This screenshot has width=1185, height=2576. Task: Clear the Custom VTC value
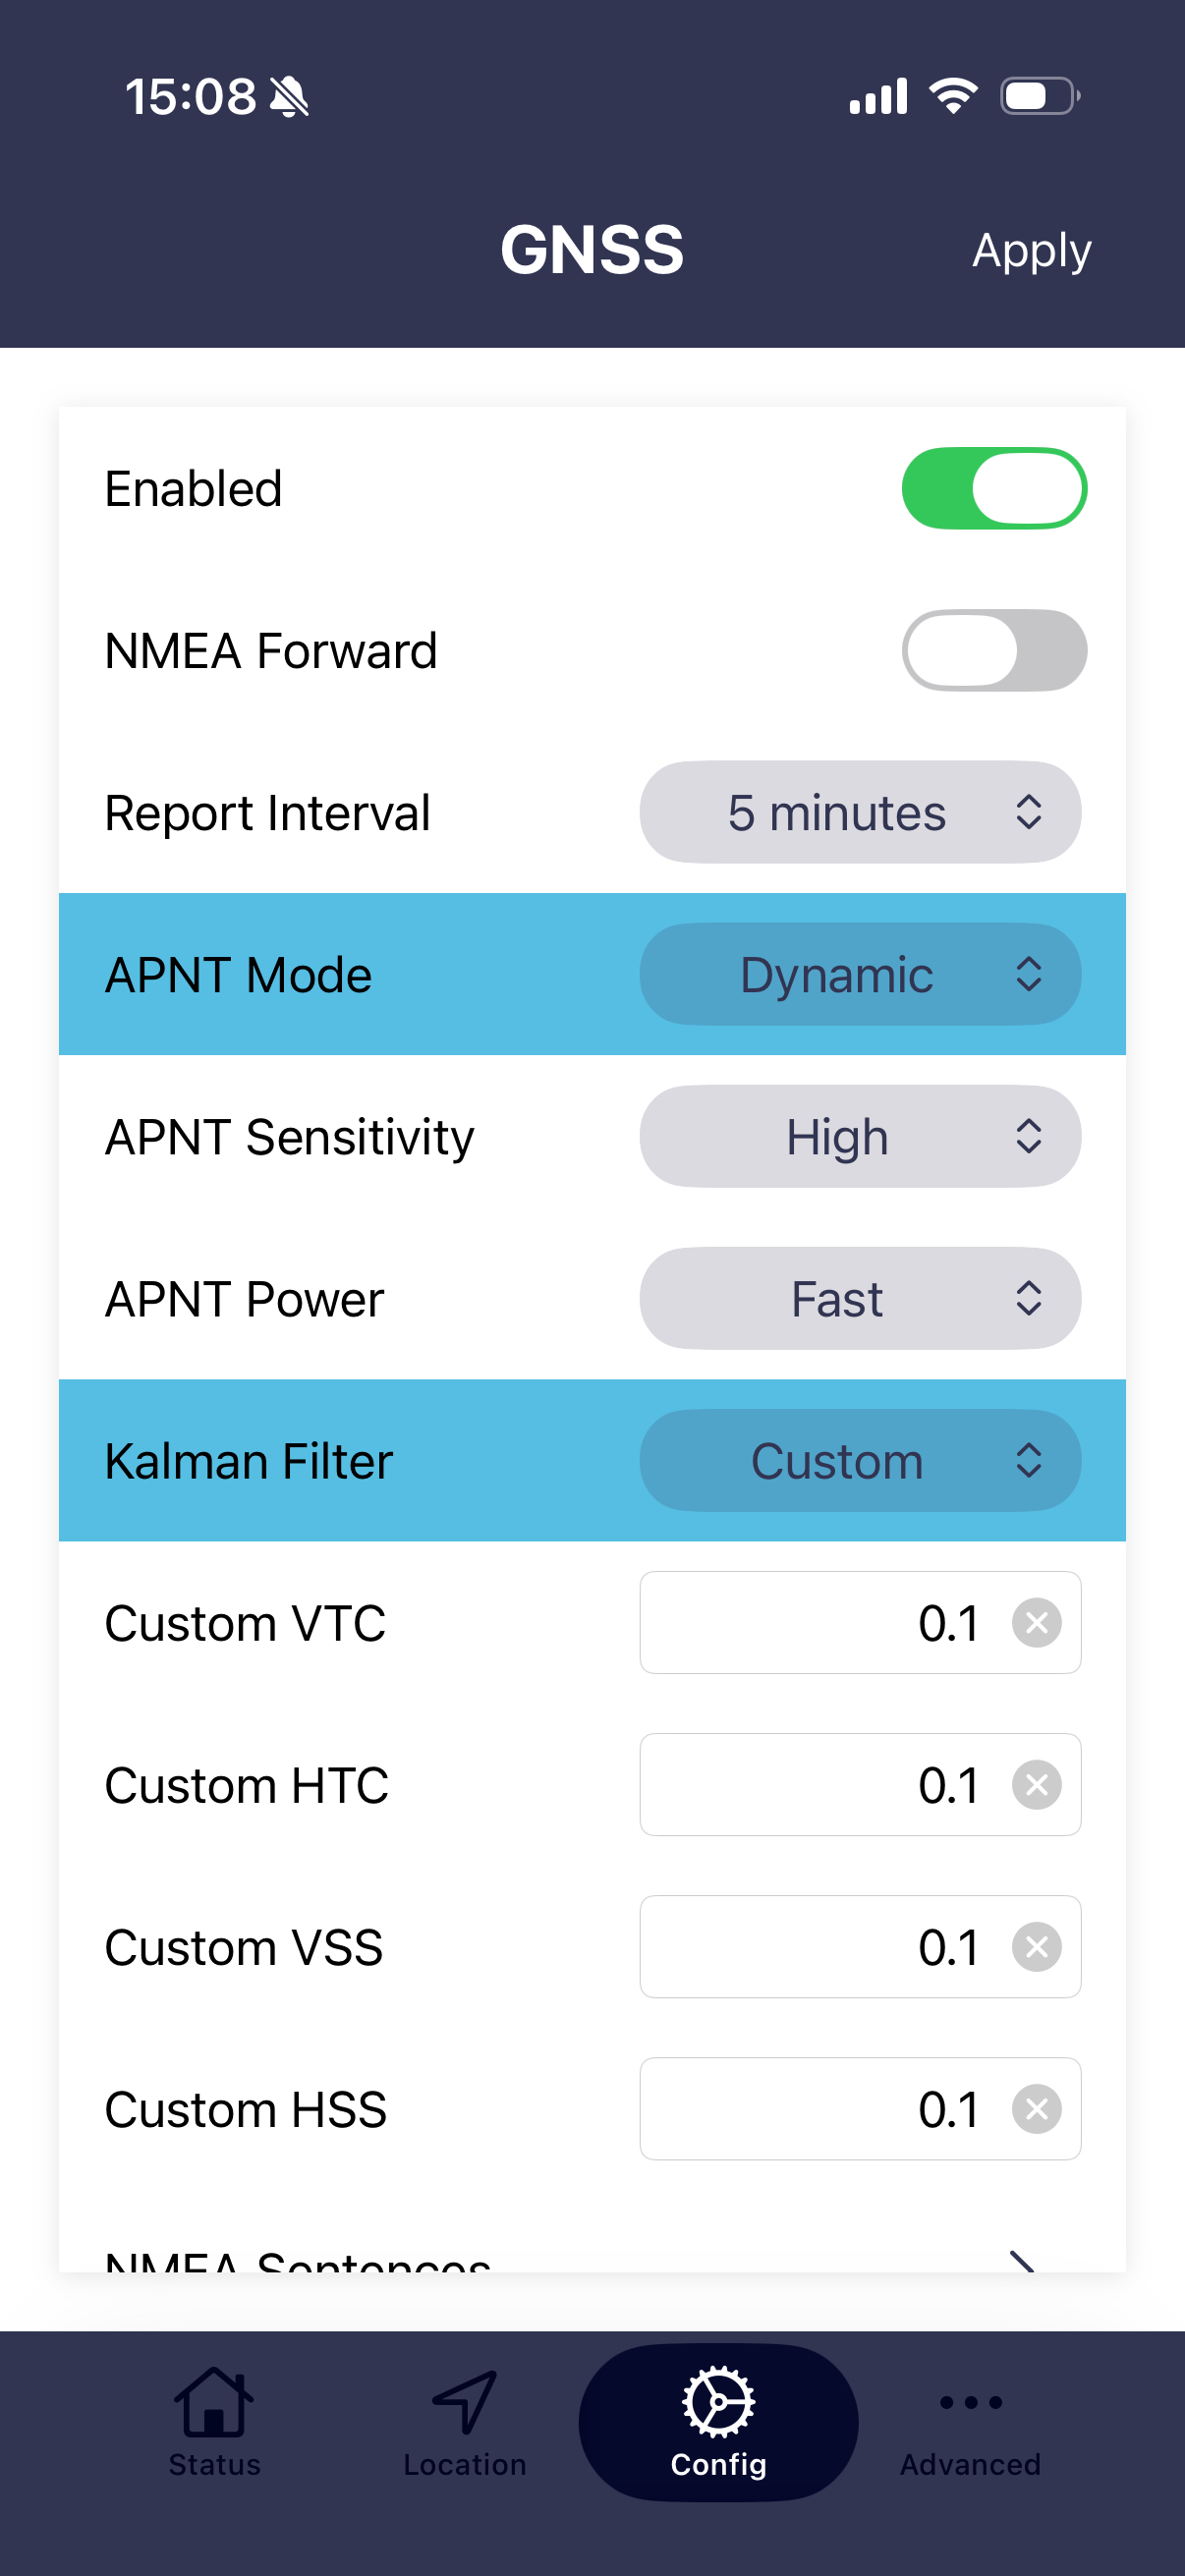pyautogui.click(x=1036, y=1622)
